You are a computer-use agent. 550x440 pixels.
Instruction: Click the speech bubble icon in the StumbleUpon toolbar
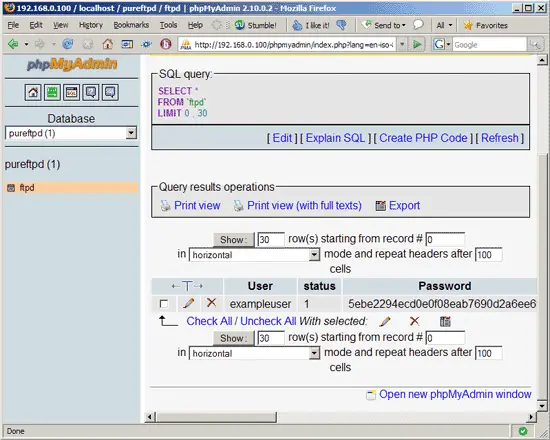418,25
